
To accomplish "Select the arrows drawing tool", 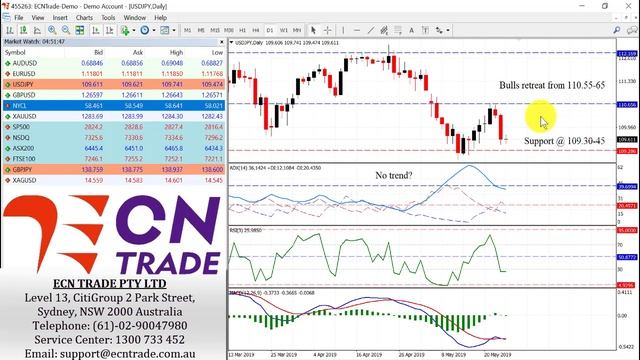I will 439,30.
